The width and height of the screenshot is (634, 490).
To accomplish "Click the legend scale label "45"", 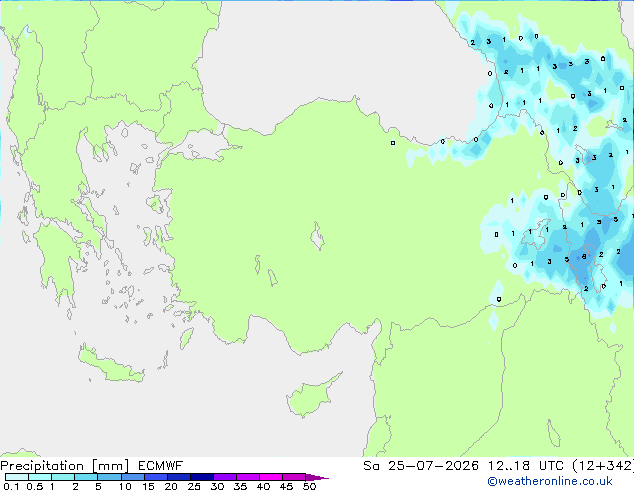I will (x=286, y=486).
